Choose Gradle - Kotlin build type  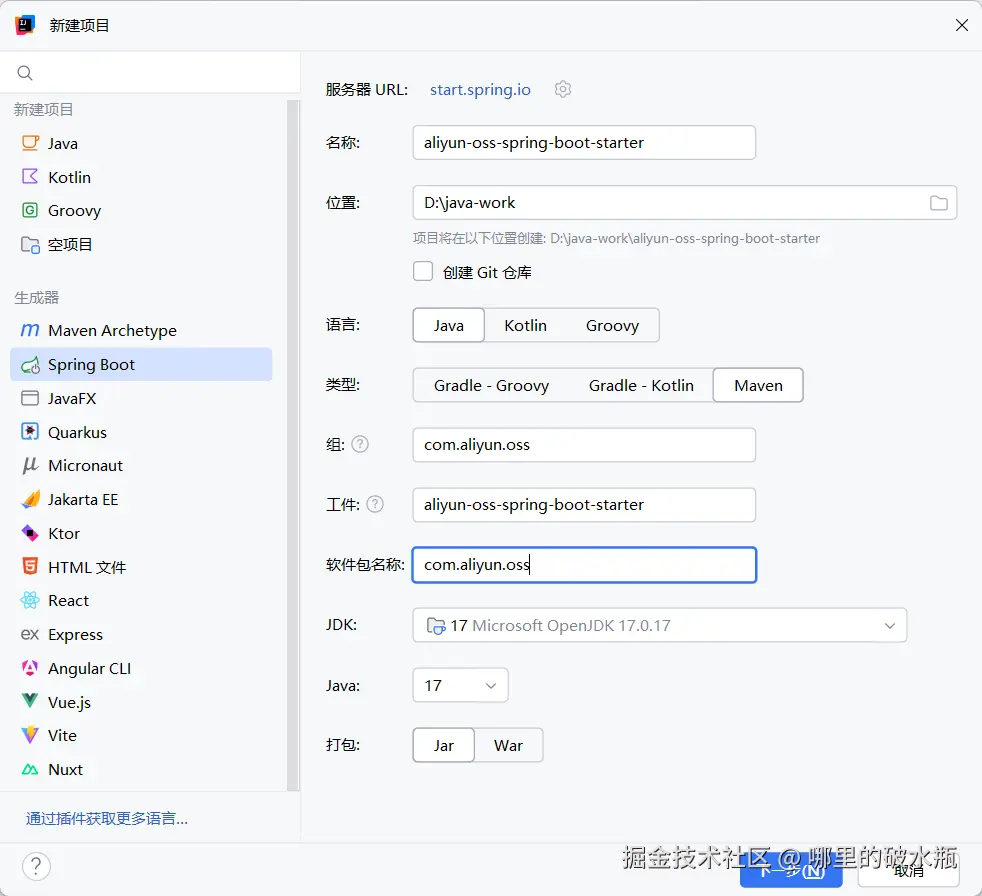coord(641,385)
